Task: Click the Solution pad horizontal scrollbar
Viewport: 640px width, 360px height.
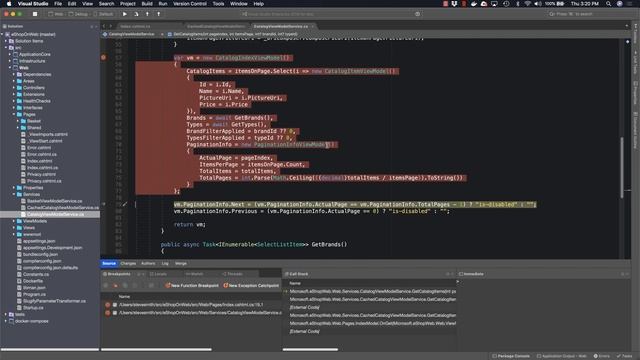Action: click(x=50, y=349)
